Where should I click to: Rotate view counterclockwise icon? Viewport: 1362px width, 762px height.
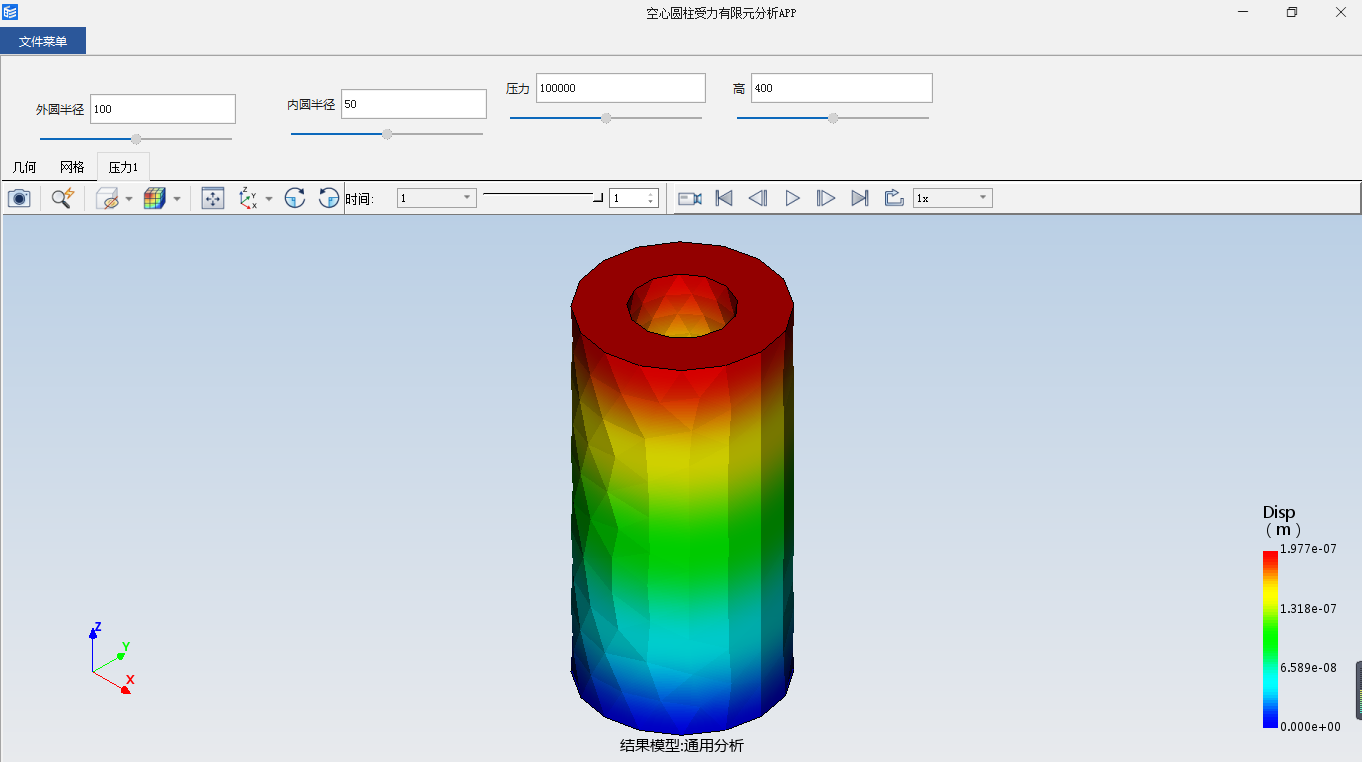[329, 198]
